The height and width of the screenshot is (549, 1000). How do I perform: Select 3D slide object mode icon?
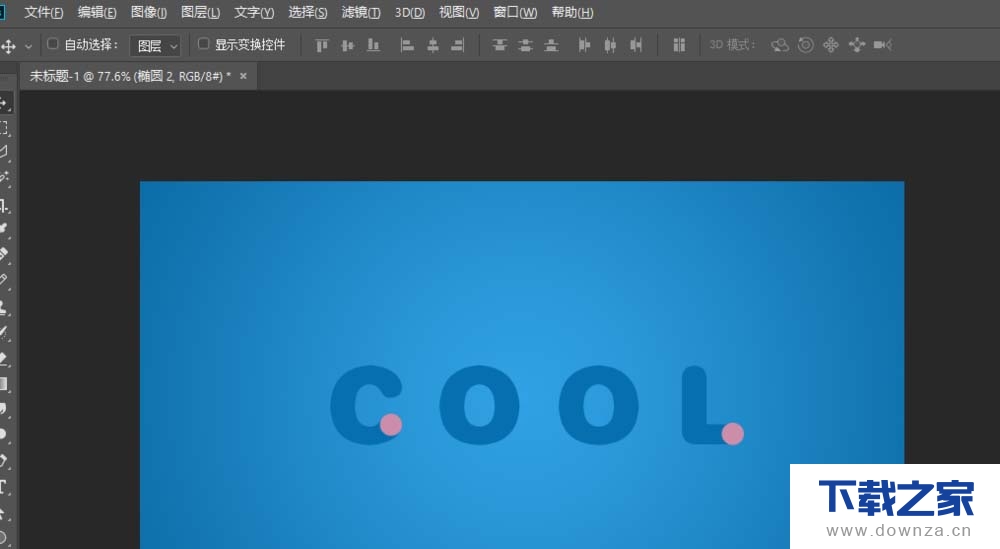[x=857, y=45]
